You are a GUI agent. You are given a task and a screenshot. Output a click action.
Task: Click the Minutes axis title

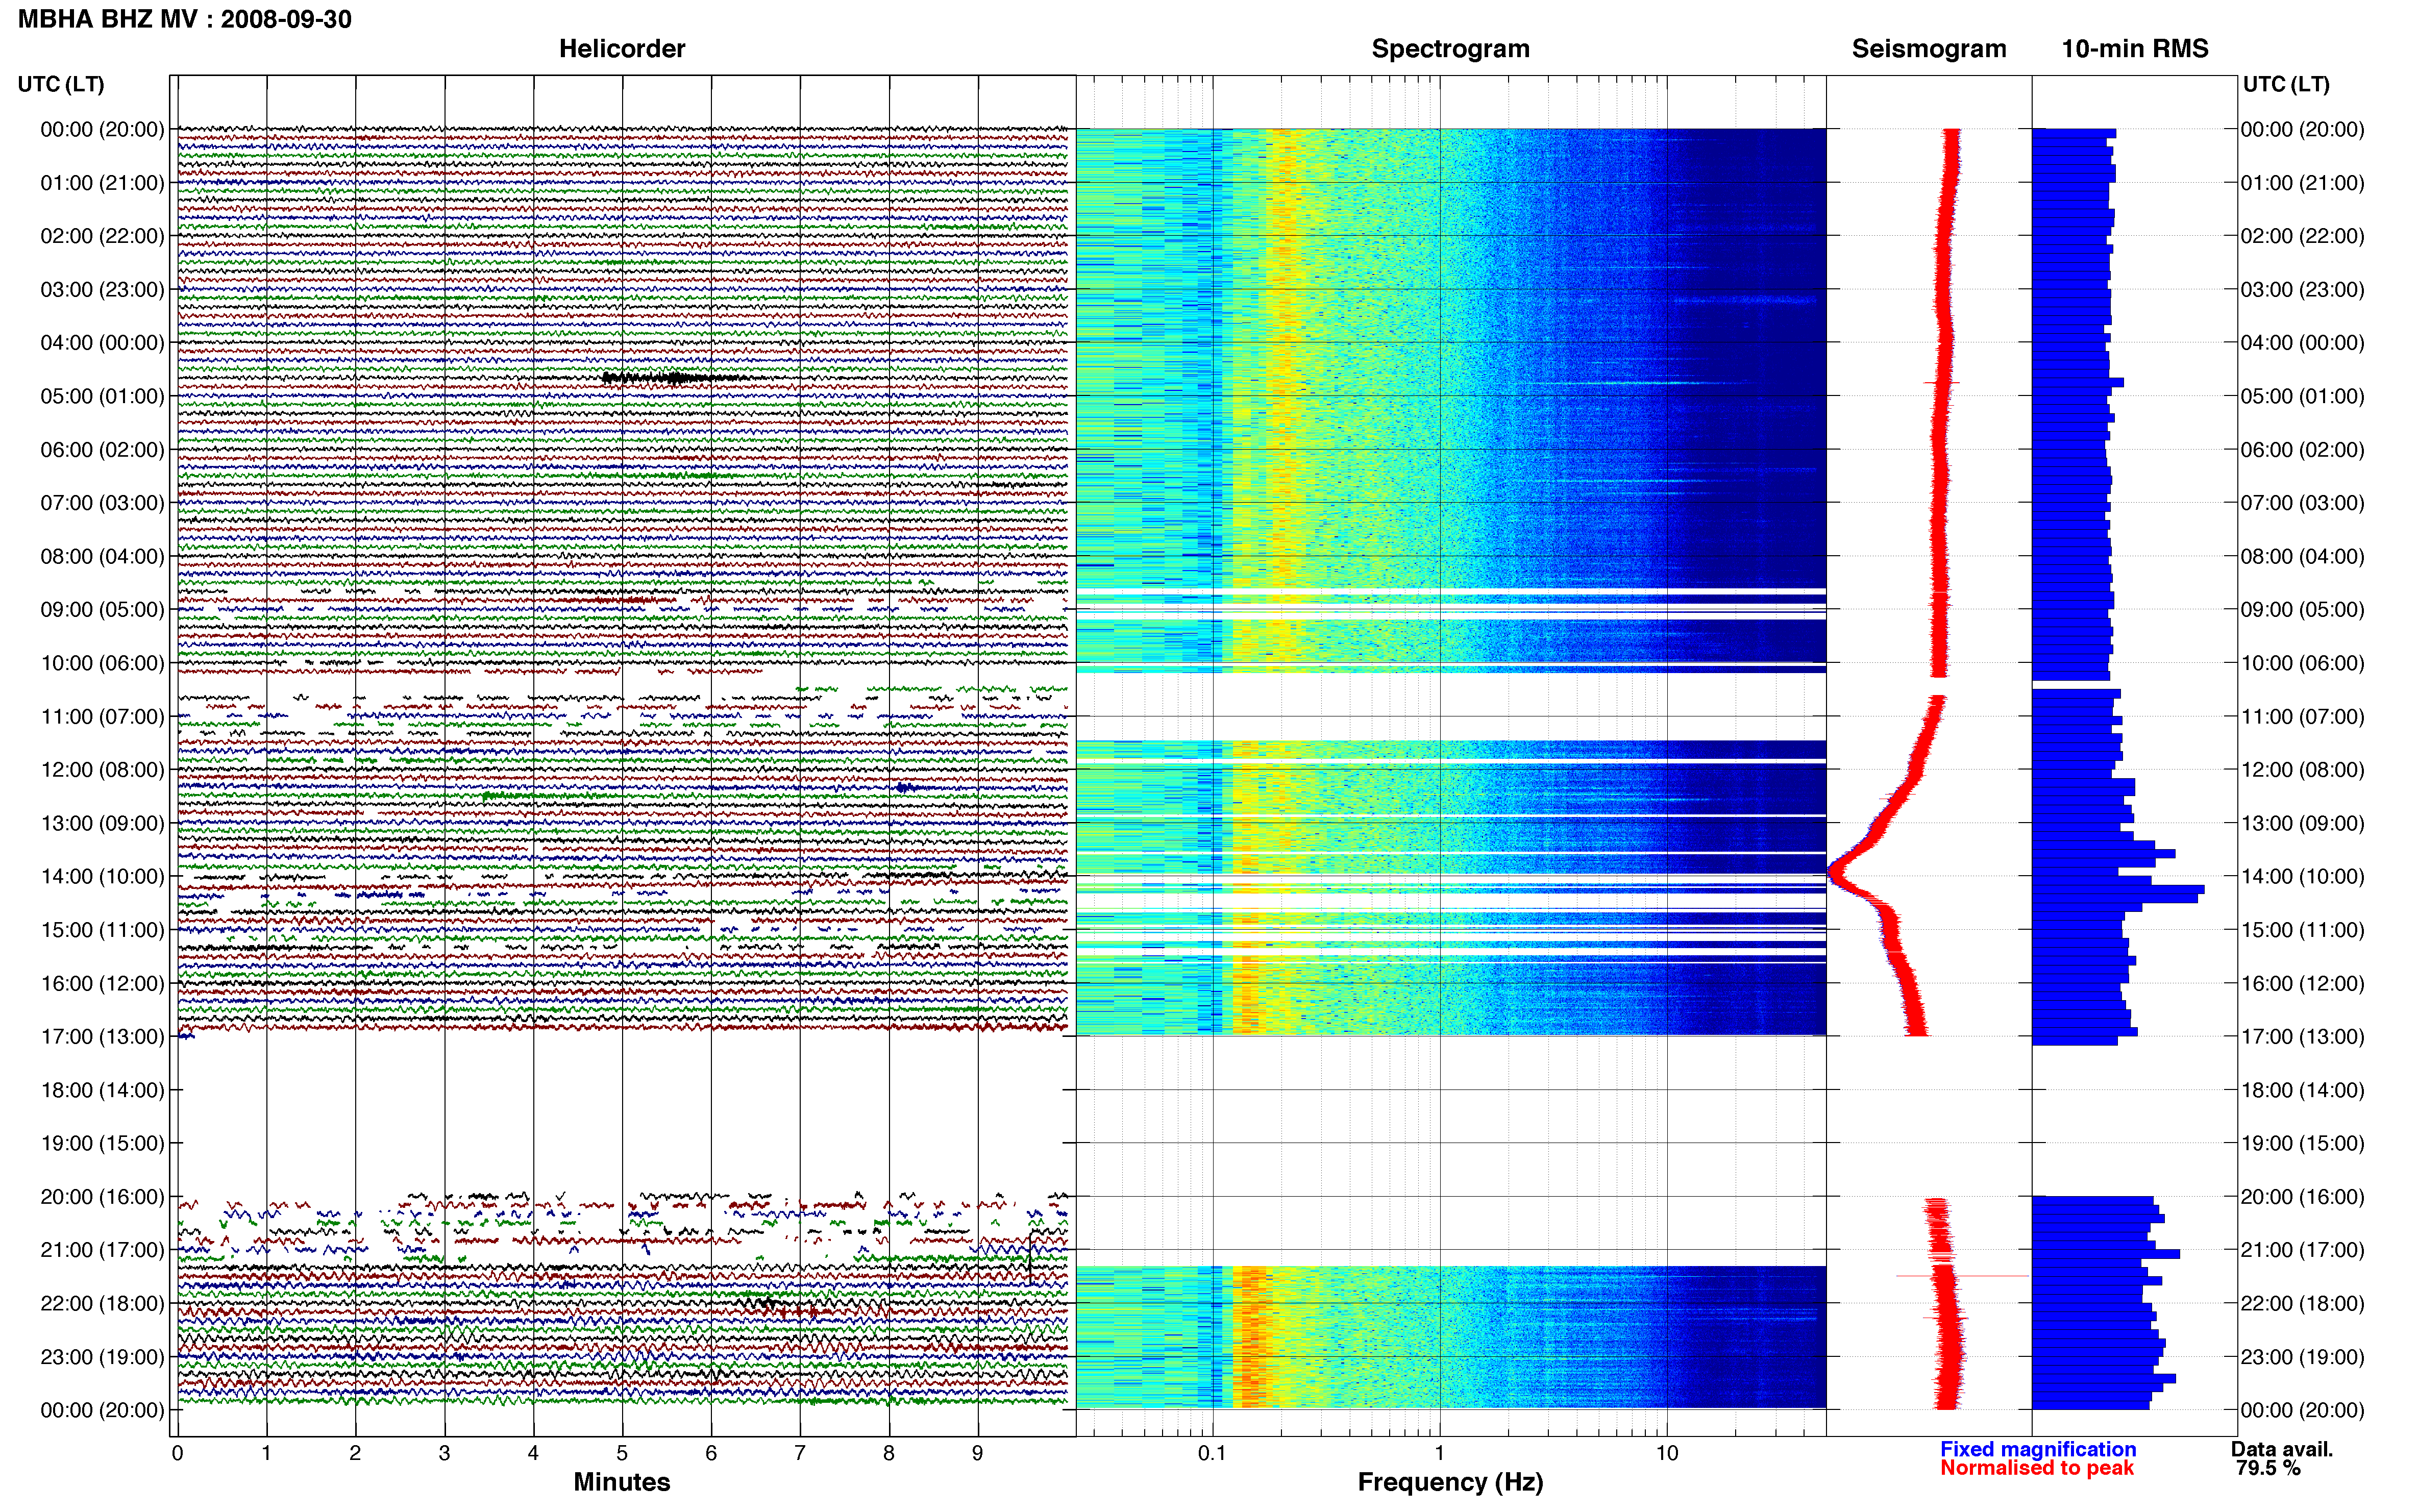click(621, 1482)
